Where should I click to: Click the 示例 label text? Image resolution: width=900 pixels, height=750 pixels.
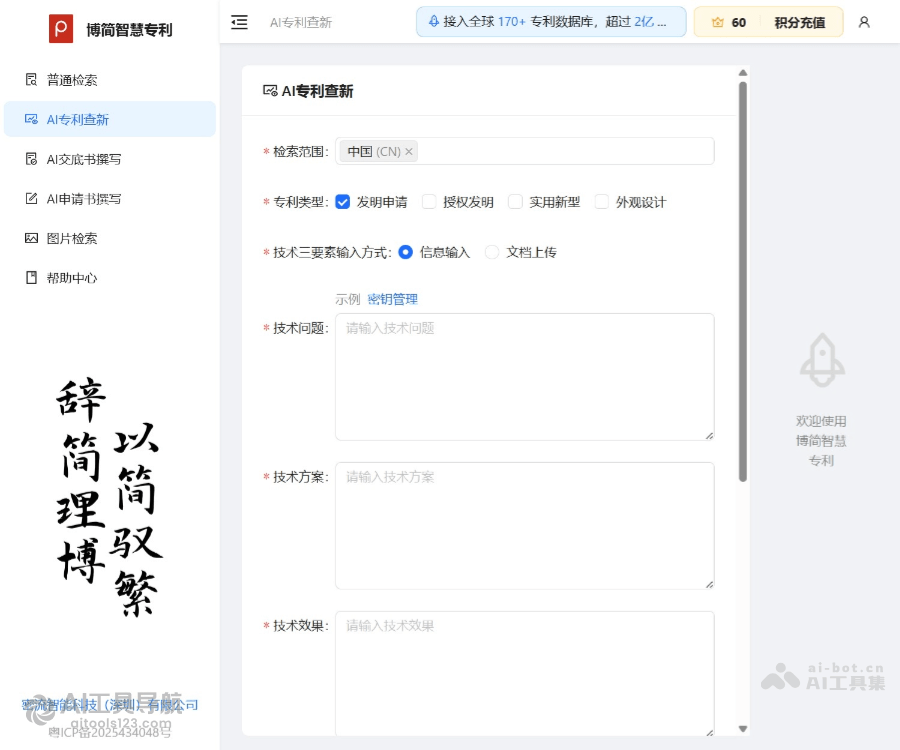point(348,299)
